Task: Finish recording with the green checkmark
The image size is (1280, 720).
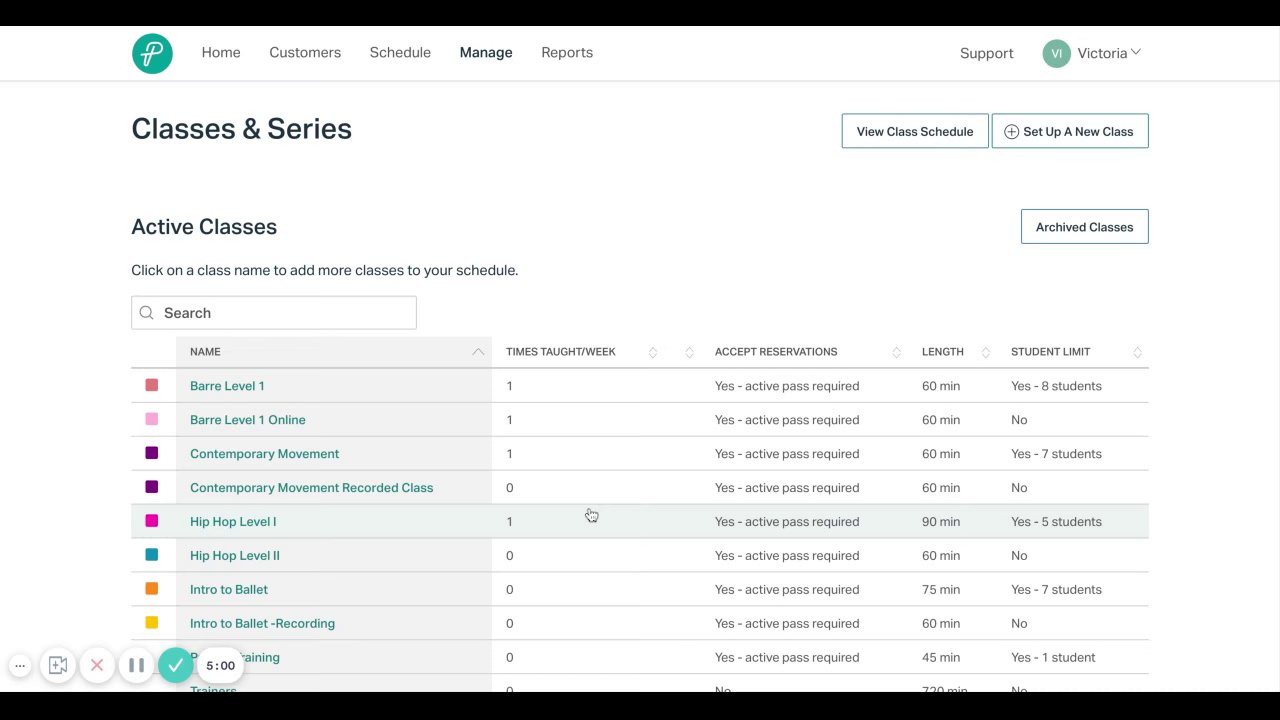Action: (x=175, y=666)
